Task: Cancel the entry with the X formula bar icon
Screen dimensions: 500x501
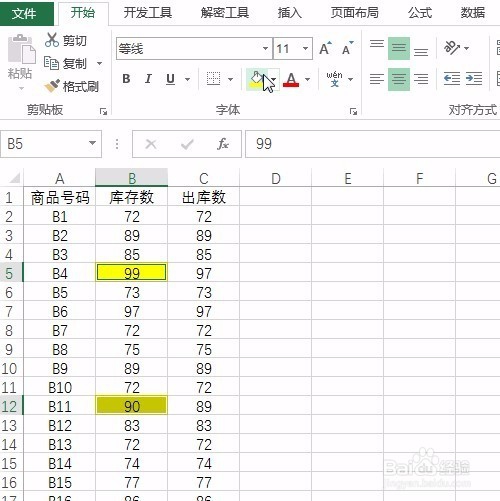Action: 151,144
